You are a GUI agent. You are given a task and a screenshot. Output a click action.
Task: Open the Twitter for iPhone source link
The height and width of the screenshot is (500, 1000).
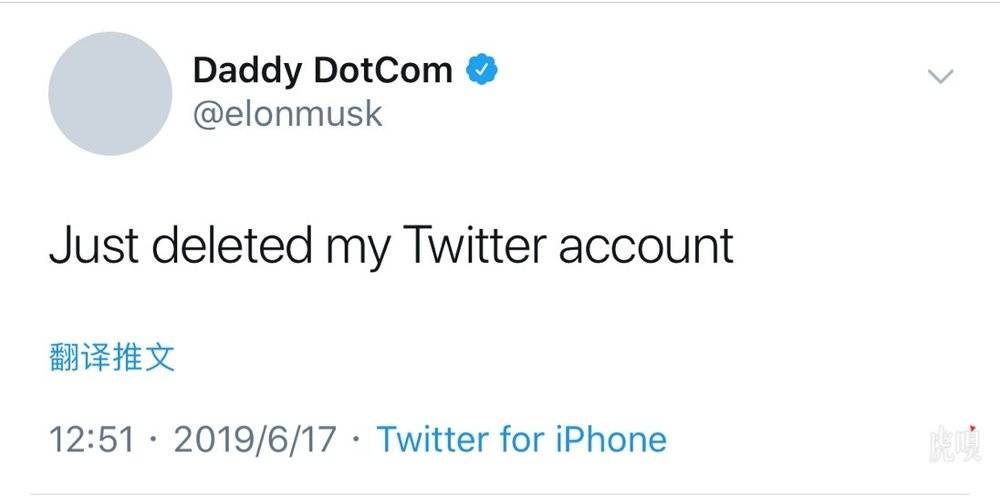(522, 439)
